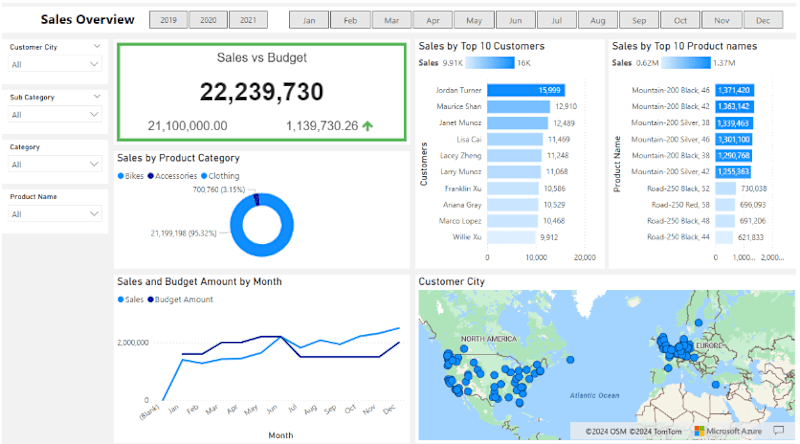800x444 pixels.
Task: Open the Customer City dropdown
Action: pos(55,64)
